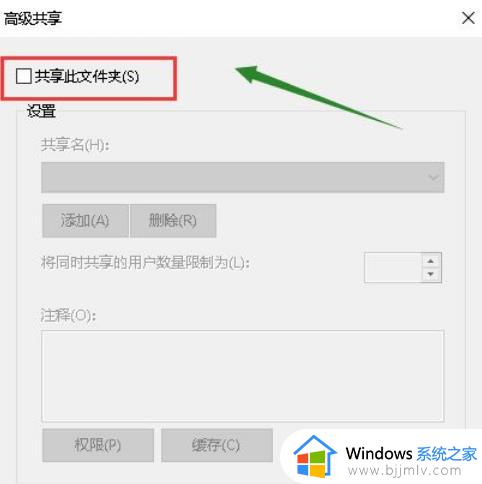Open the 缓存(C) caching button

(x=217, y=445)
